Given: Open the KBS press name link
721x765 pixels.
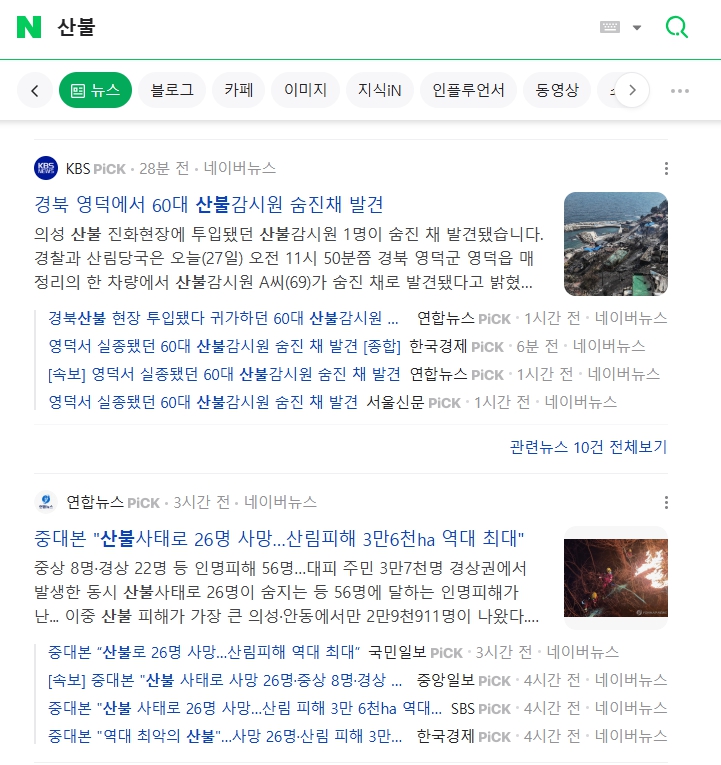Looking at the screenshot, I should click(x=78, y=169).
